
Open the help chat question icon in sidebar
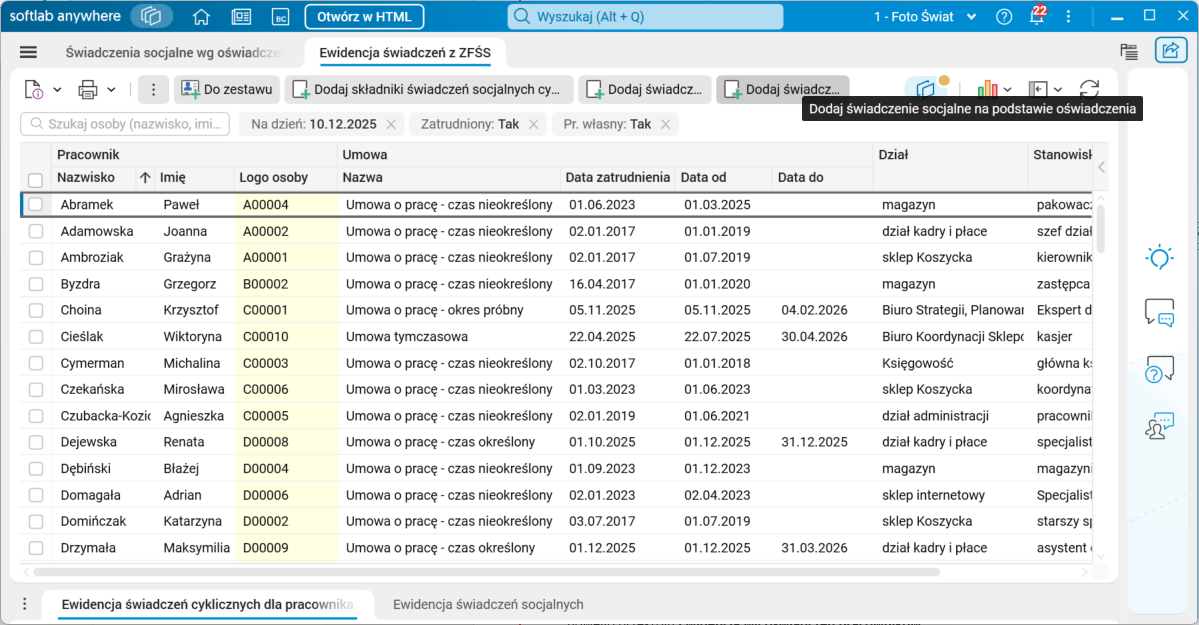pos(1159,369)
